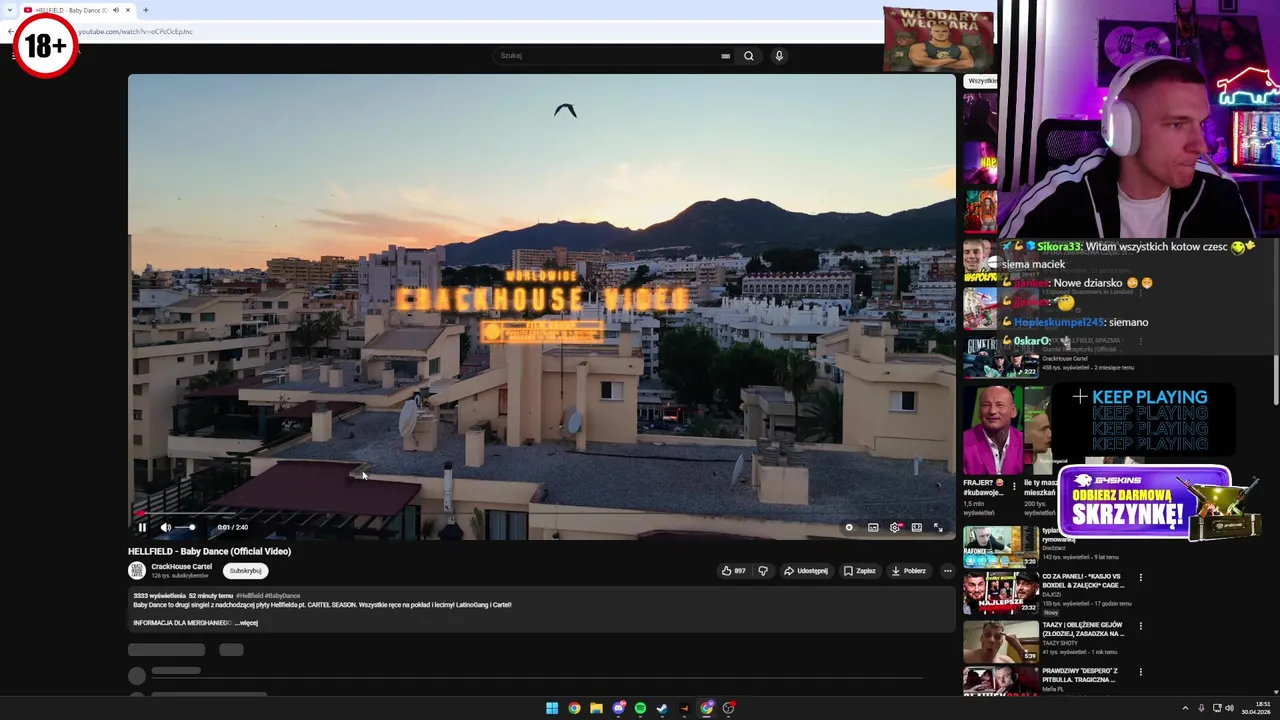Open more actions menu beside Pobierz
This screenshot has width=1280, height=720.
pyautogui.click(x=947, y=571)
